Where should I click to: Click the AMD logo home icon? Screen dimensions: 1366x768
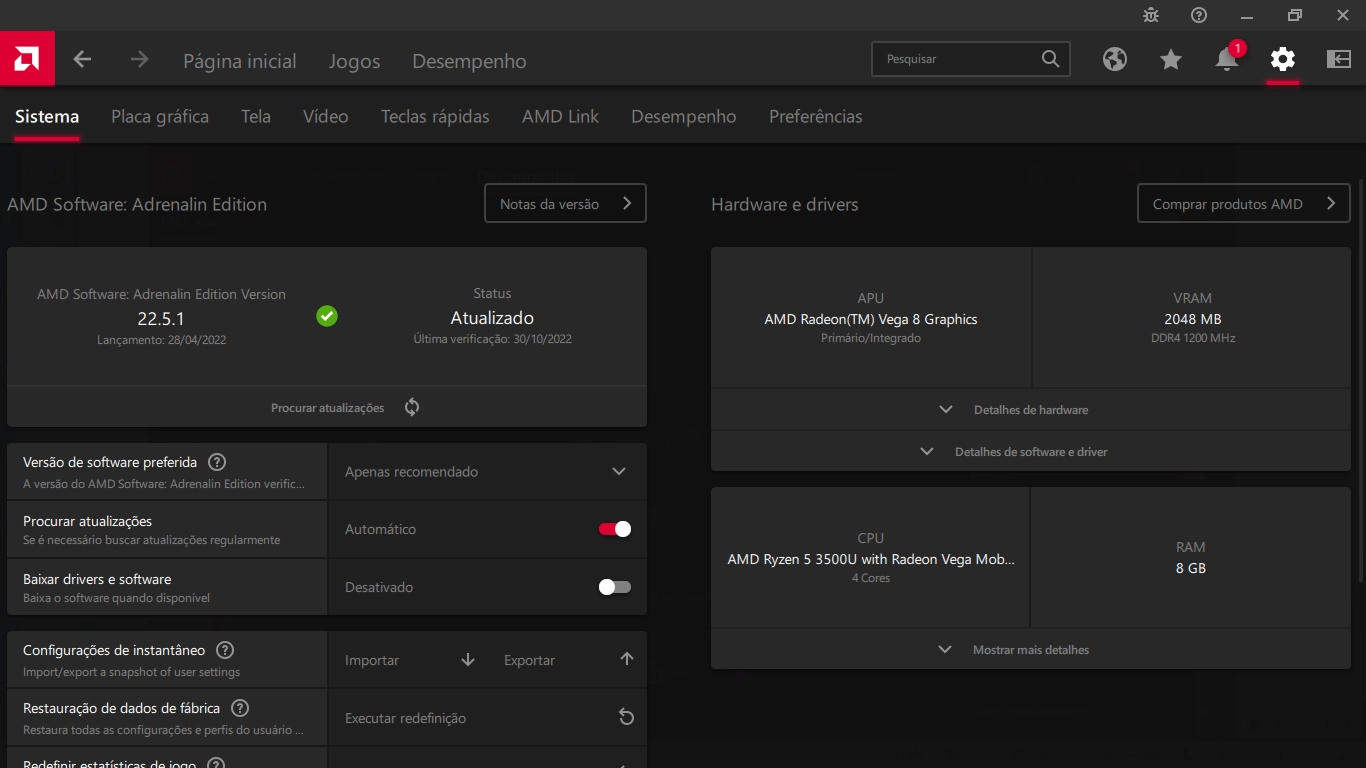pyautogui.click(x=27, y=59)
